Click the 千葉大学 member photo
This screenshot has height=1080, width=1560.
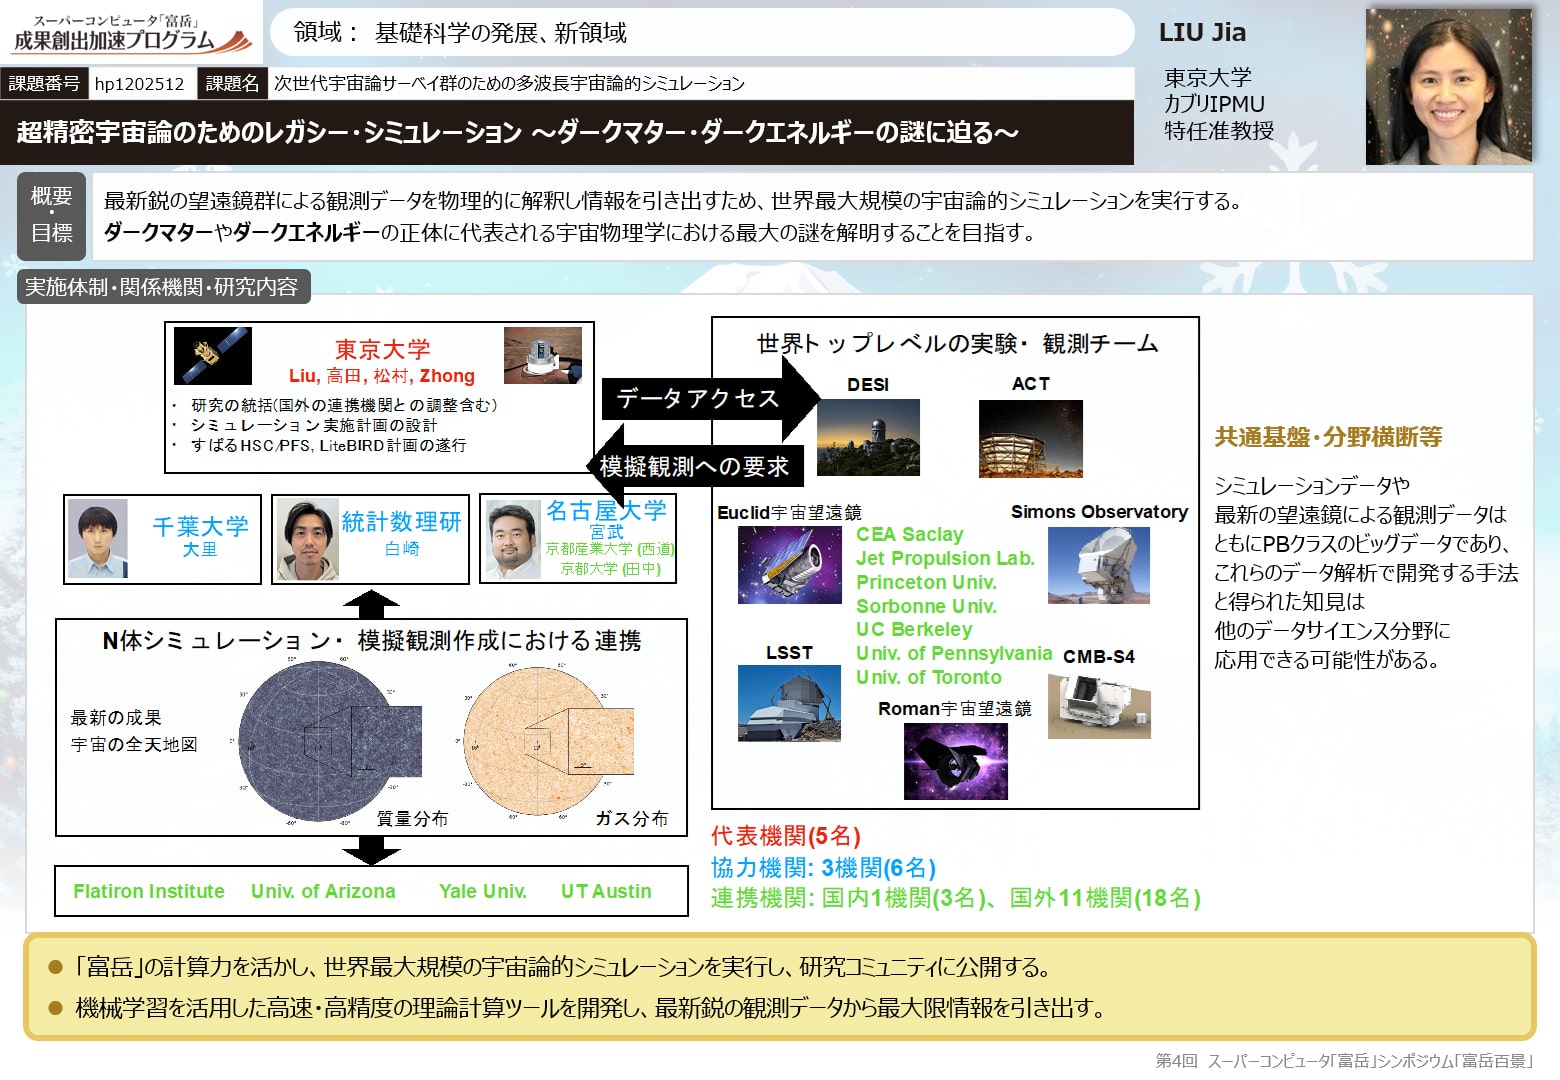click(x=98, y=539)
